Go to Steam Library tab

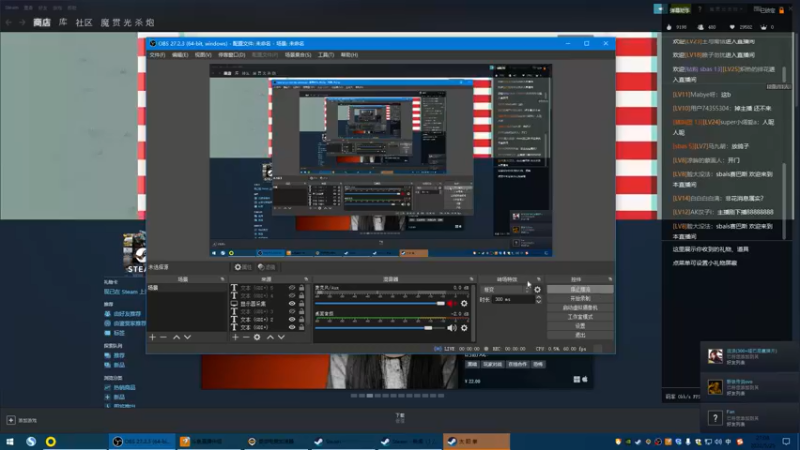[63, 22]
